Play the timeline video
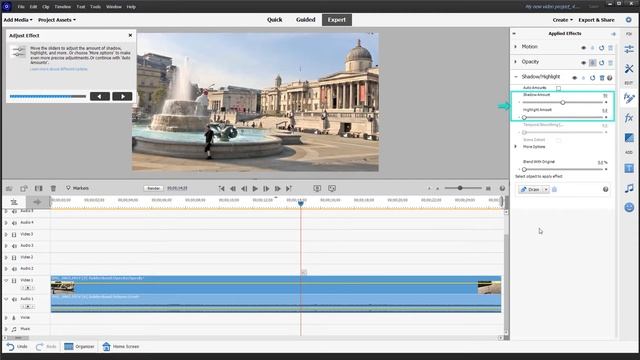Image resolution: width=640 pixels, height=360 pixels. [x=255, y=189]
